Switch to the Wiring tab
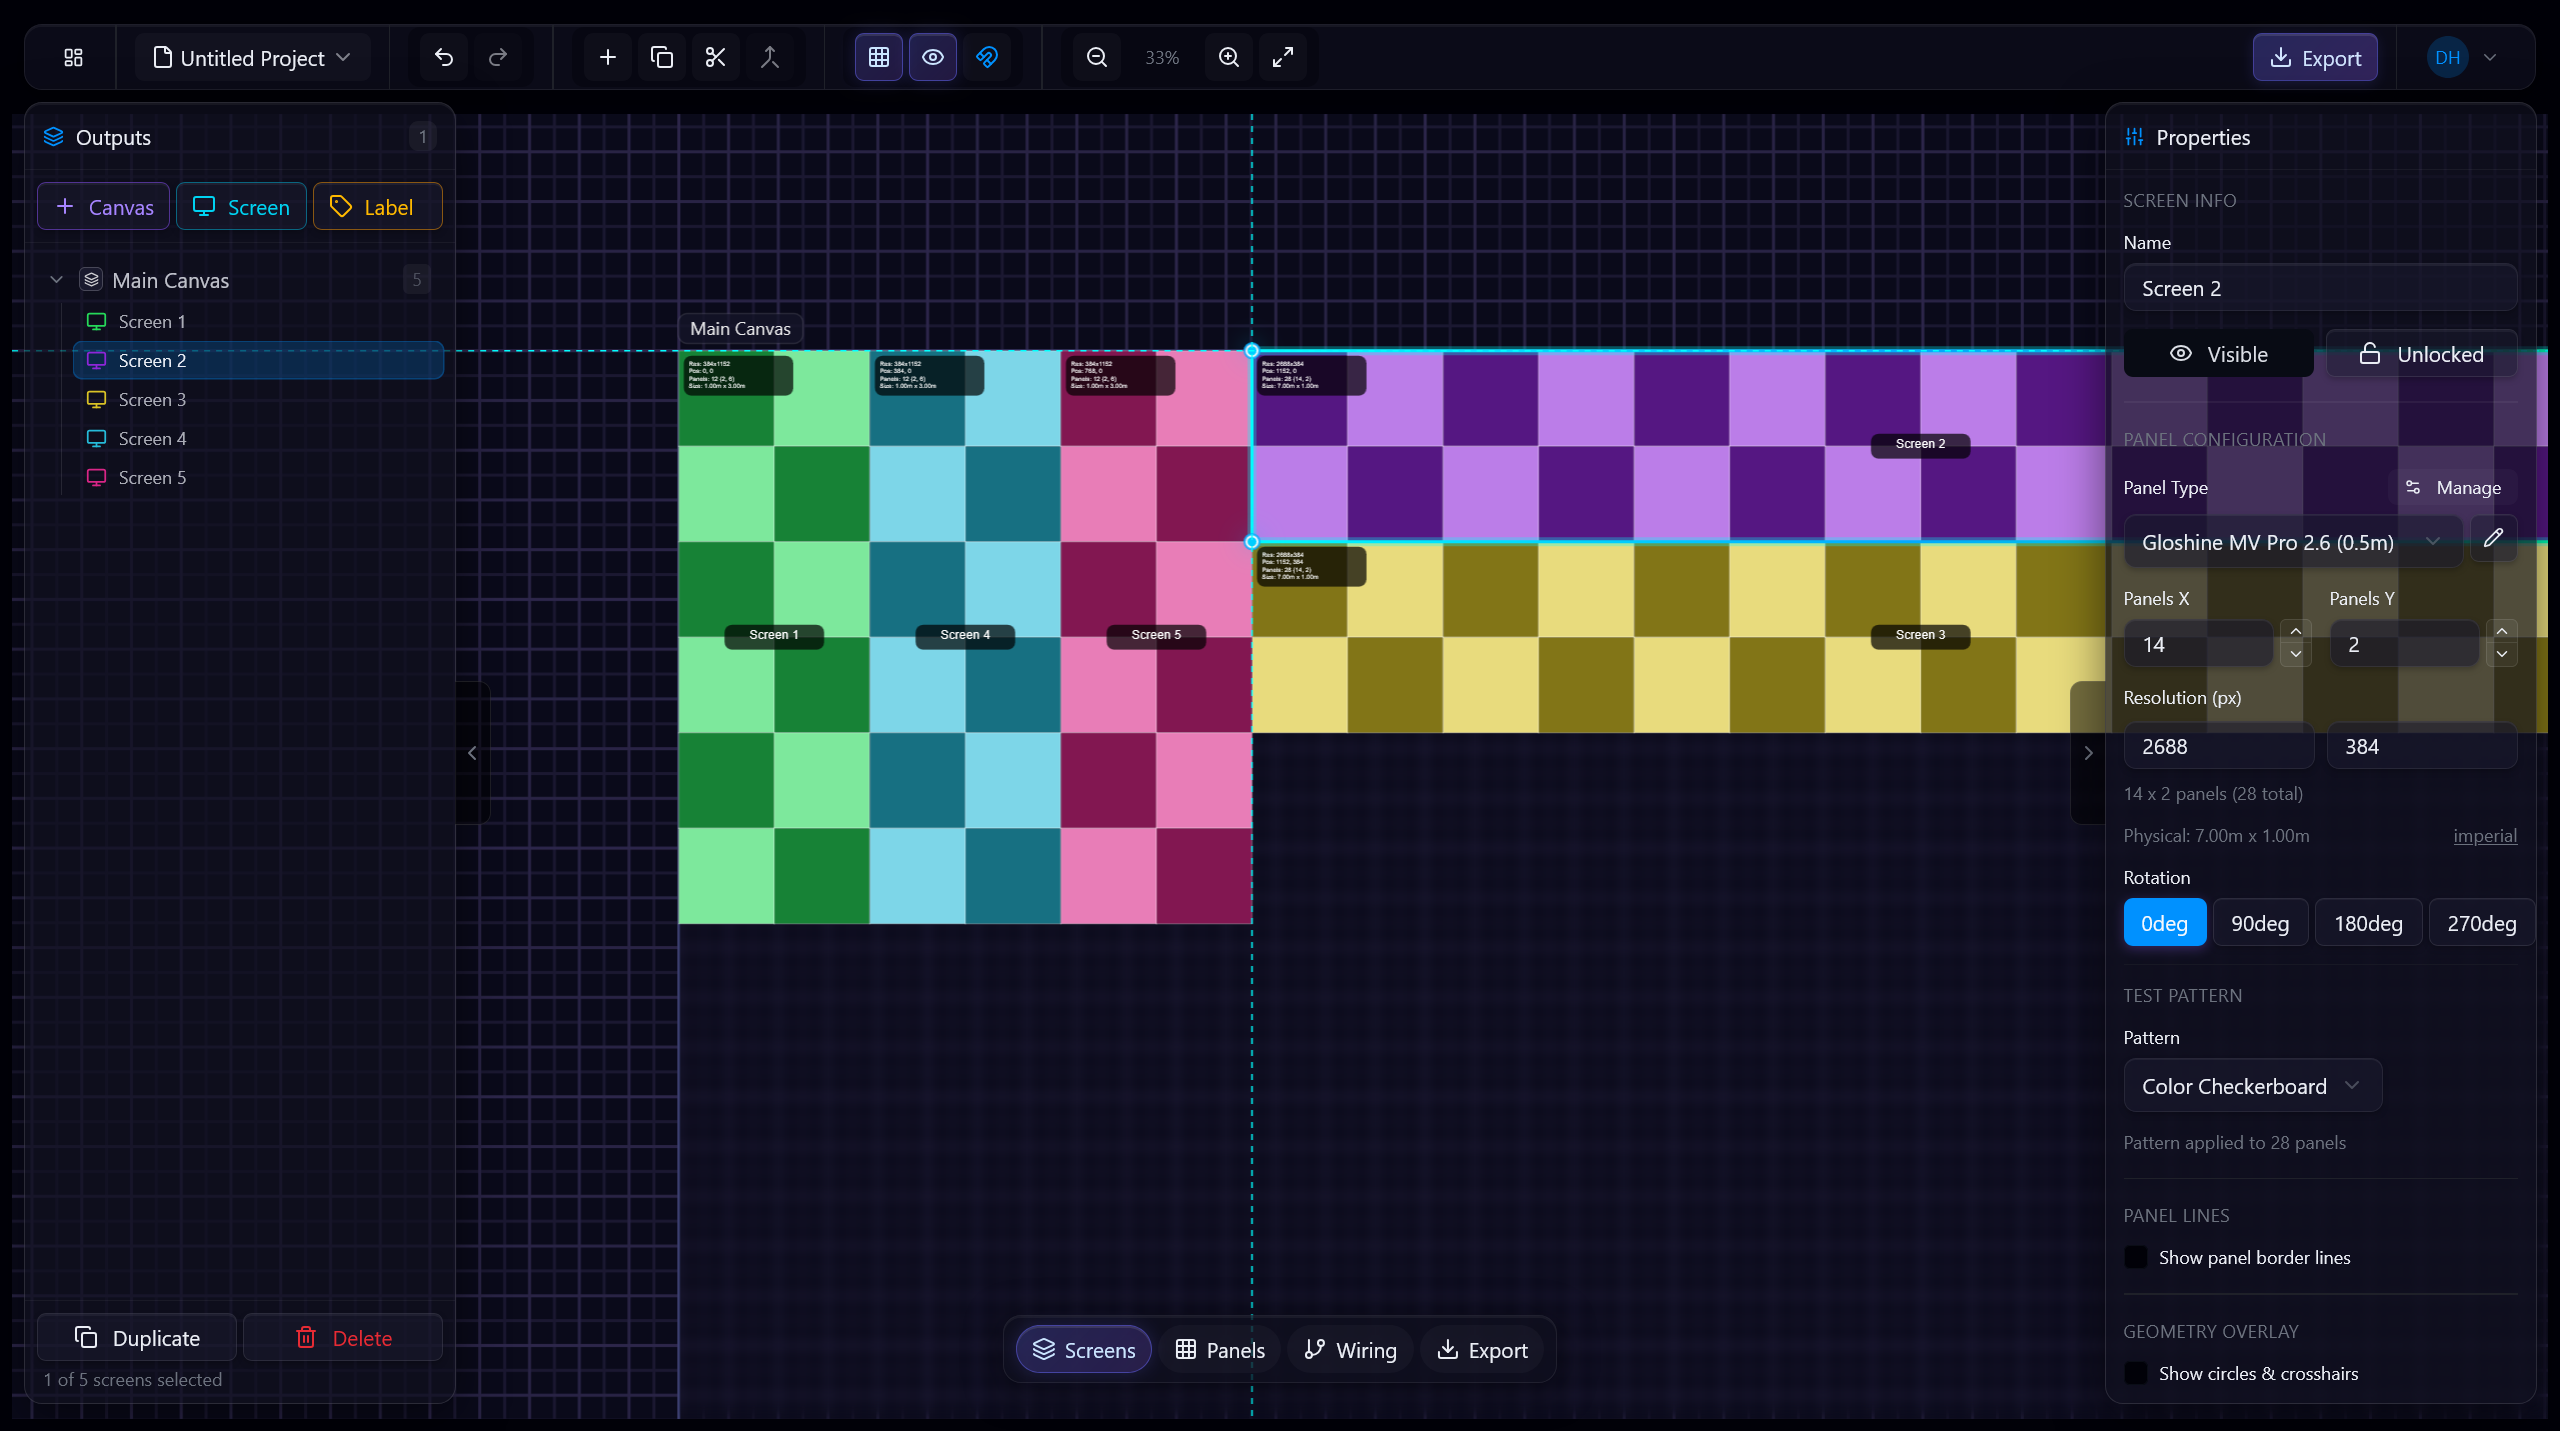 tap(1348, 1349)
